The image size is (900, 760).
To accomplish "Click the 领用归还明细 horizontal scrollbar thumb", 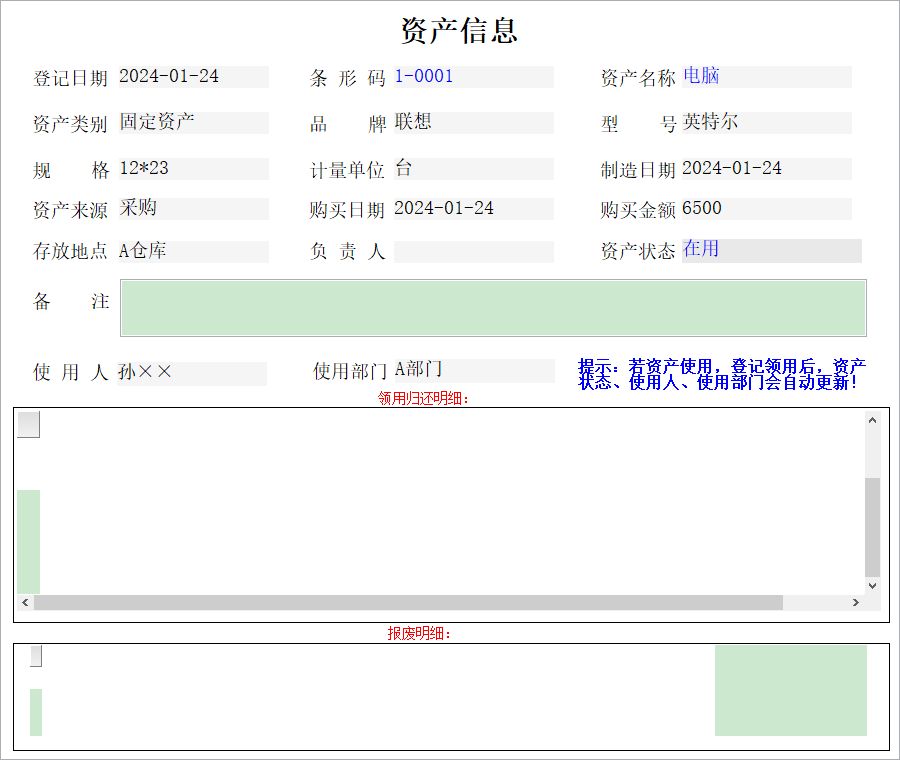I will pos(408,602).
